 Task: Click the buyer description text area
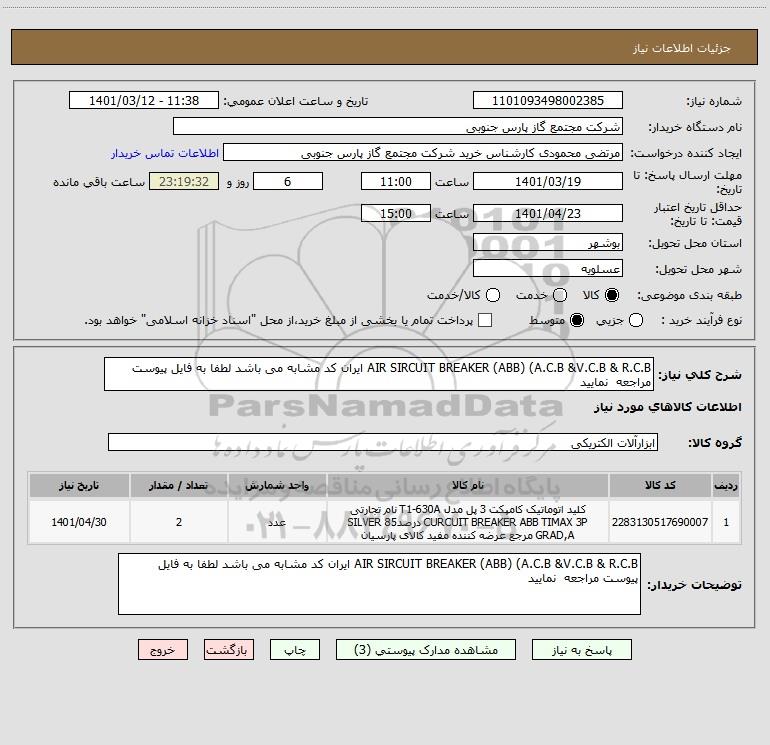pyautogui.click(x=379, y=584)
